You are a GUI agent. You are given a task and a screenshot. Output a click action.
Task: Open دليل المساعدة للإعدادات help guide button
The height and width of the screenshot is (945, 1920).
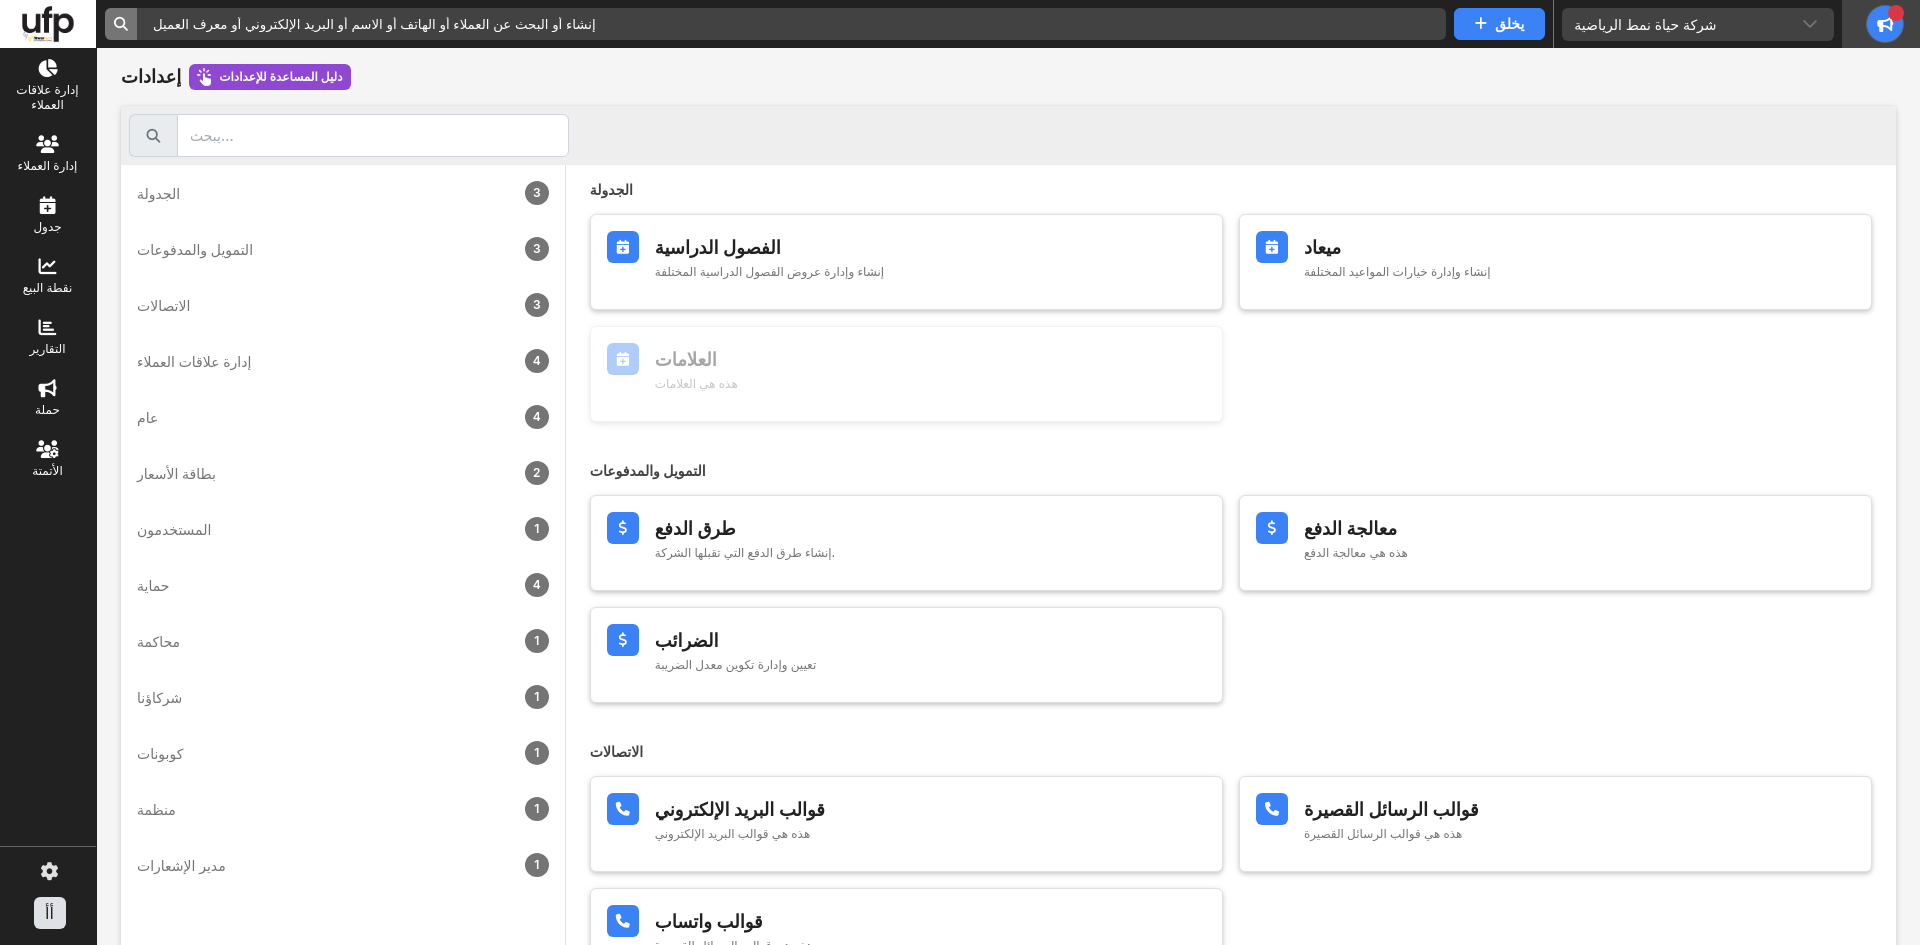click(270, 77)
